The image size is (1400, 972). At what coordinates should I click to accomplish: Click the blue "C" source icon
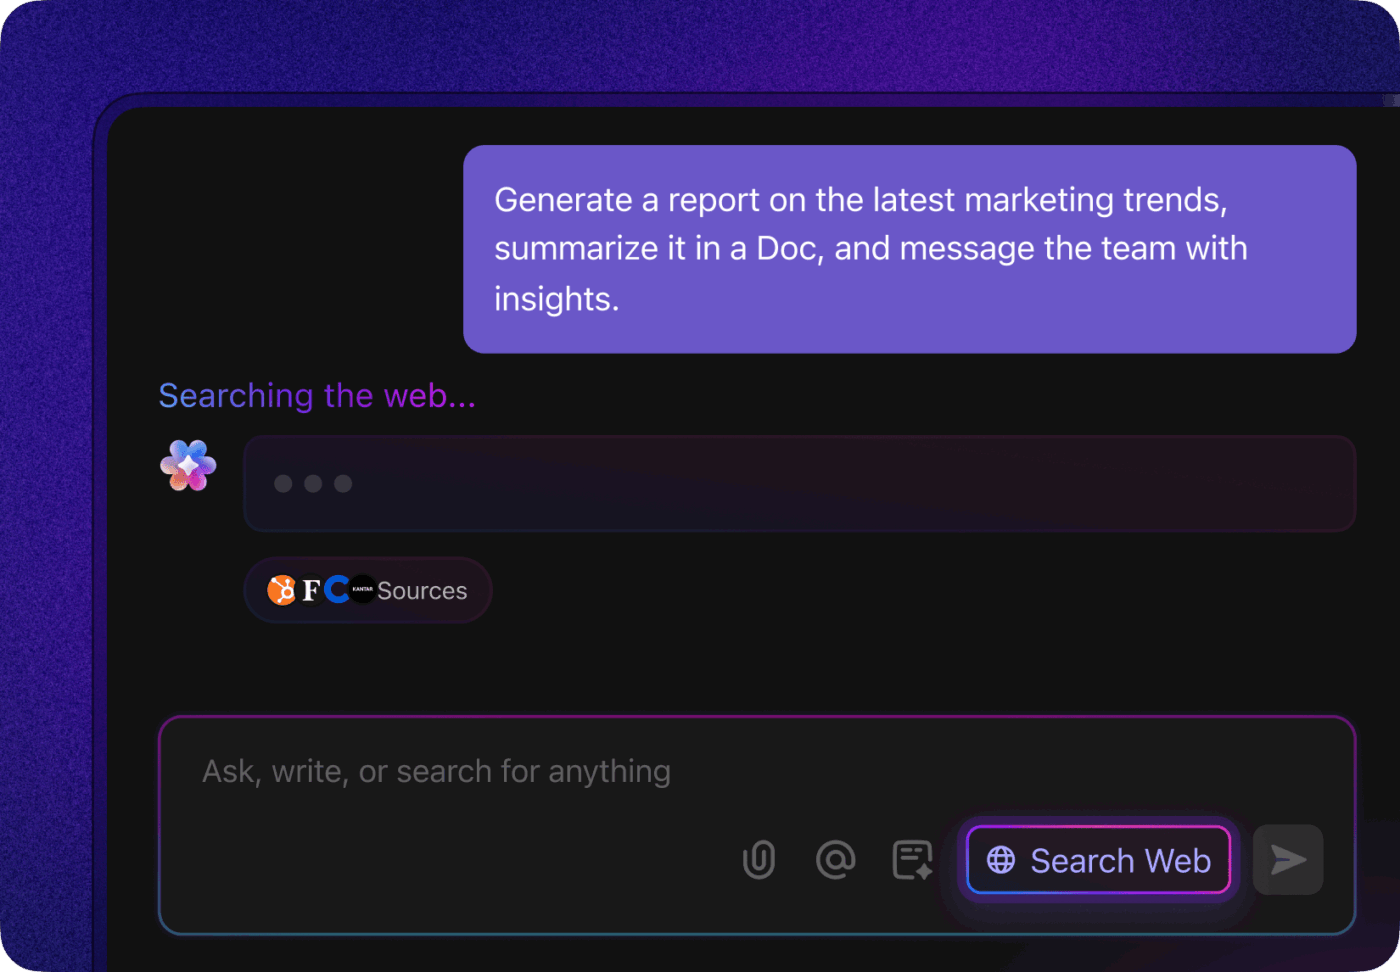[x=337, y=589]
